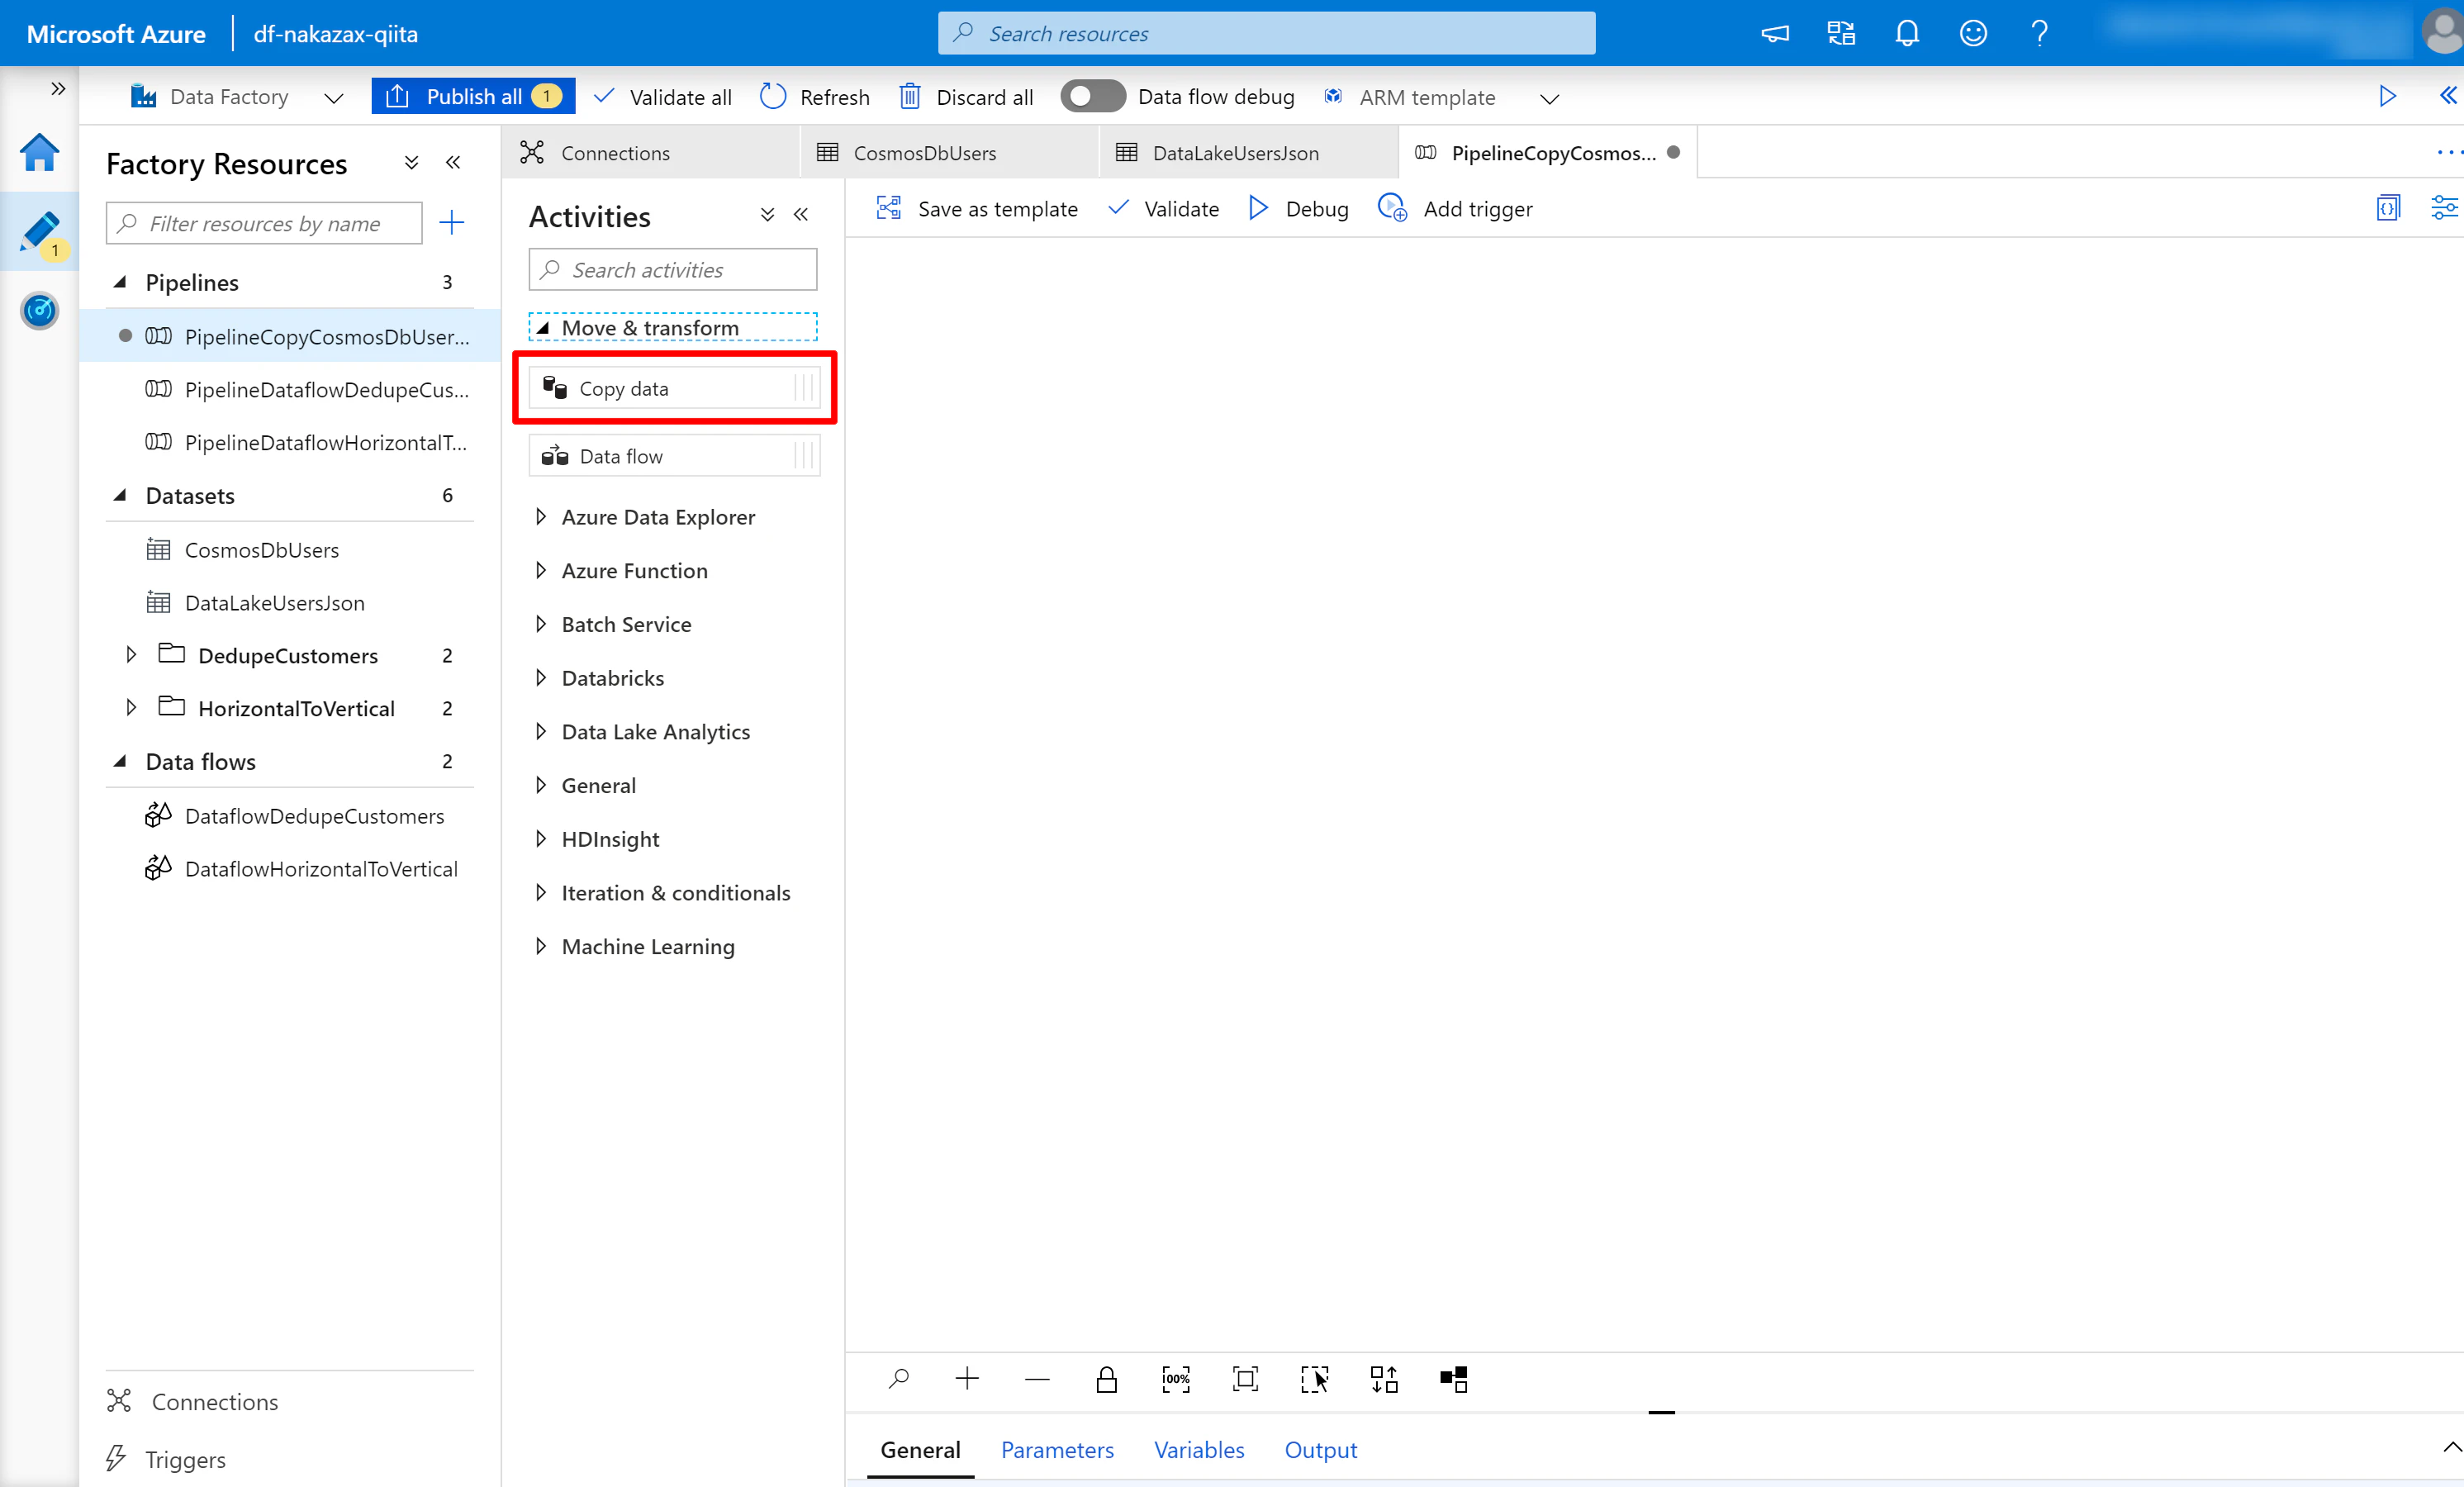
Task: Open the Data Factory home icon
Action: [x=39, y=153]
